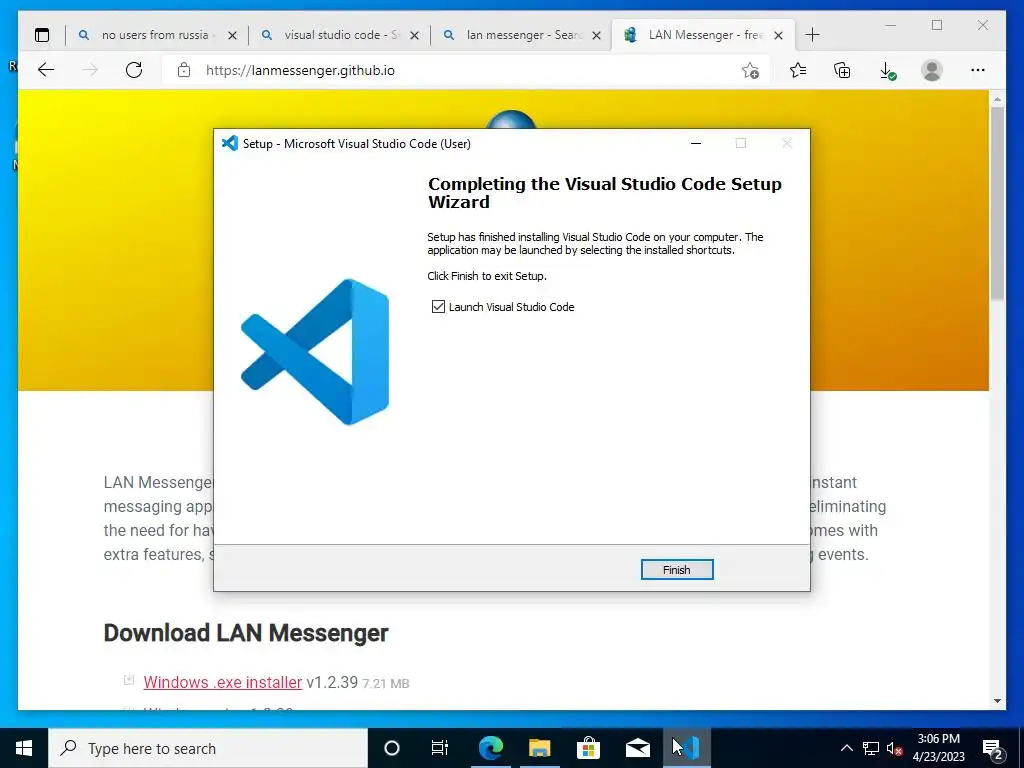Image resolution: width=1024 pixels, height=768 pixels.
Task: Open the Favorites list icon
Action: (797, 70)
